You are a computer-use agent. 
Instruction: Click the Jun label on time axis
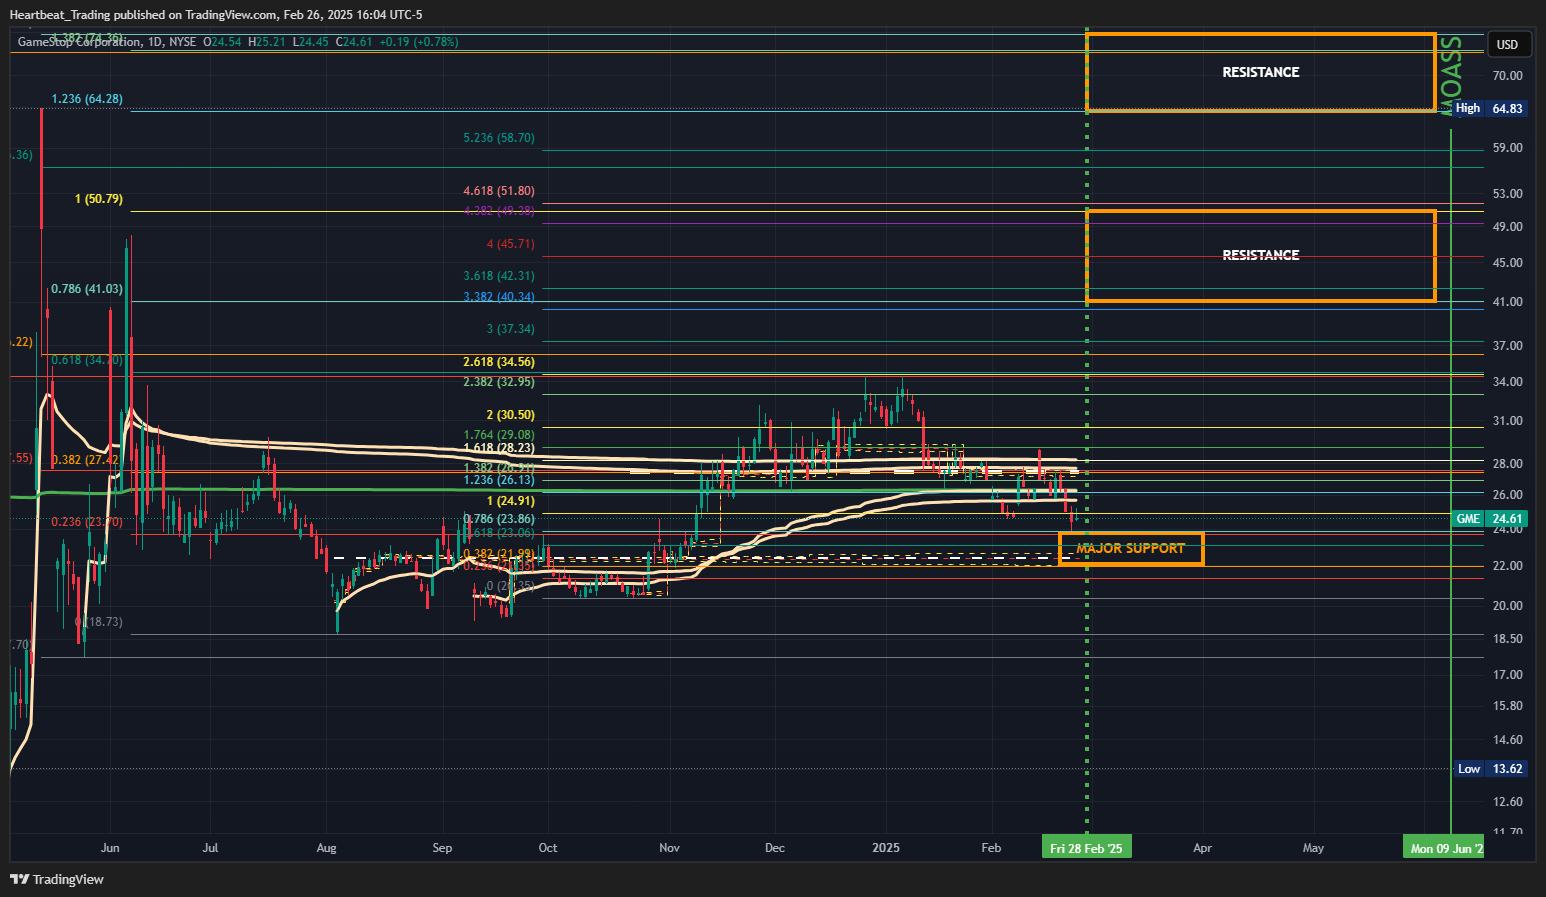110,848
